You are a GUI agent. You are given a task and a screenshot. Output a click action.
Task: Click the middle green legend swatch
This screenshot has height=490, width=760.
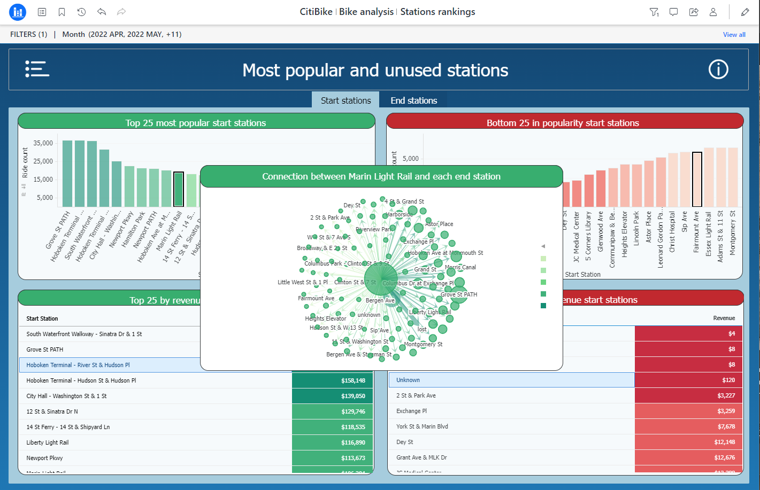[x=543, y=282]
